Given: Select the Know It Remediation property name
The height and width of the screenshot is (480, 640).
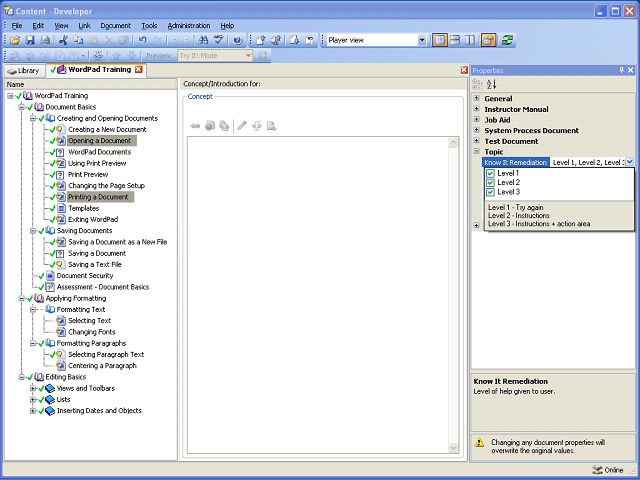Looking at the screenshot, I should pos(515,162).
